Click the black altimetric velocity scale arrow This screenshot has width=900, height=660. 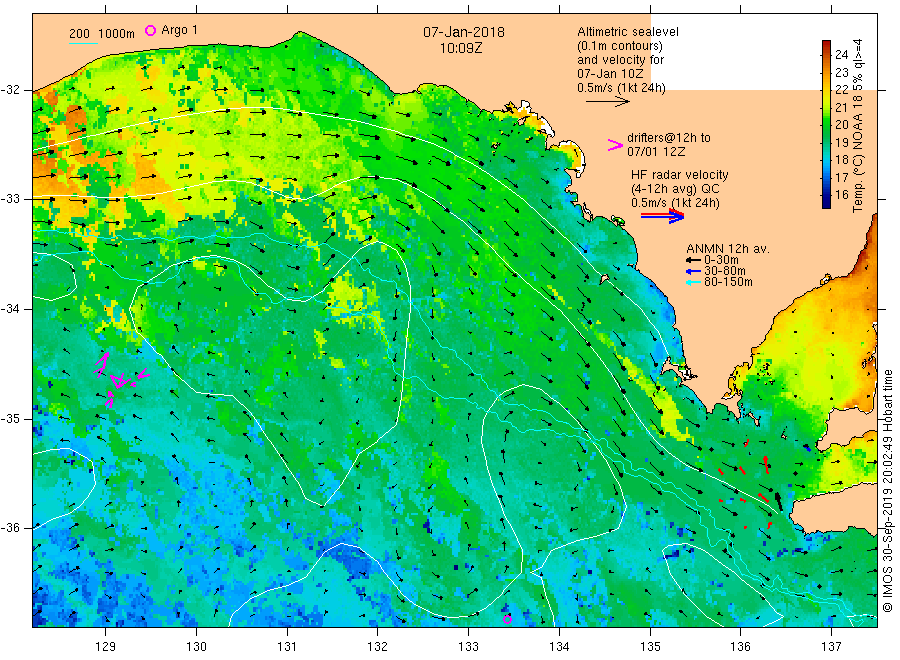coord(607,102)
